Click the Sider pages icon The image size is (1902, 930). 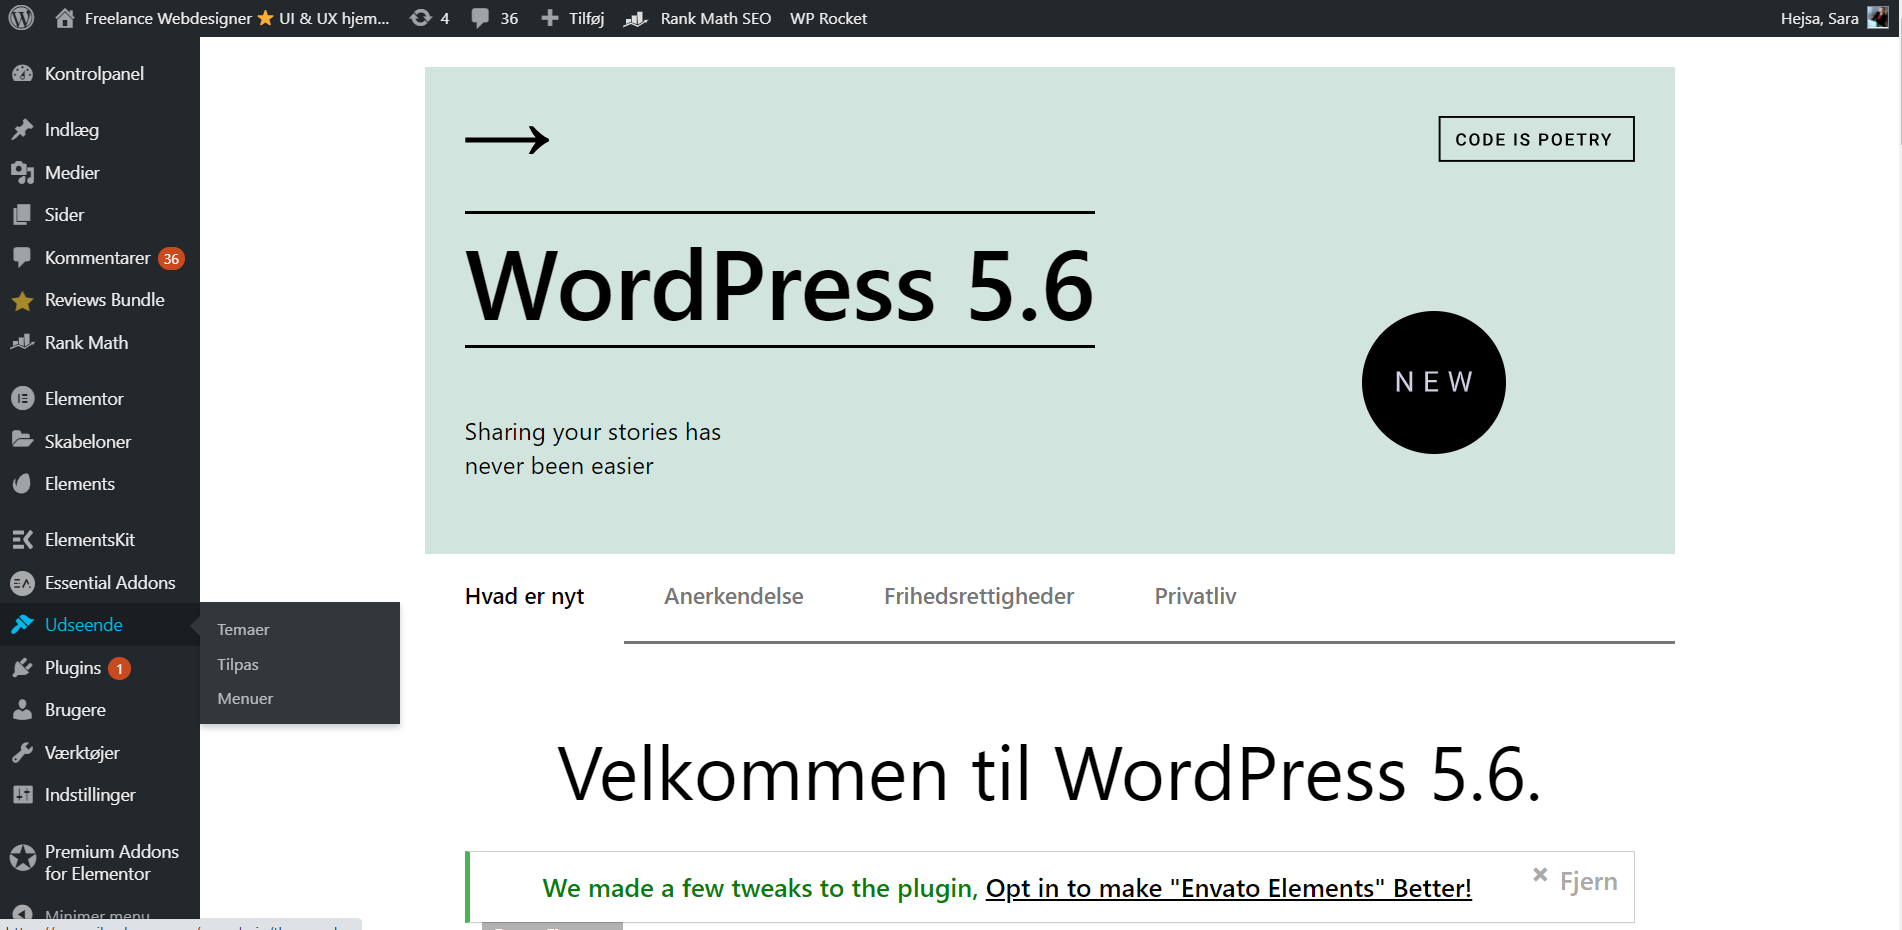pos(22,215)
